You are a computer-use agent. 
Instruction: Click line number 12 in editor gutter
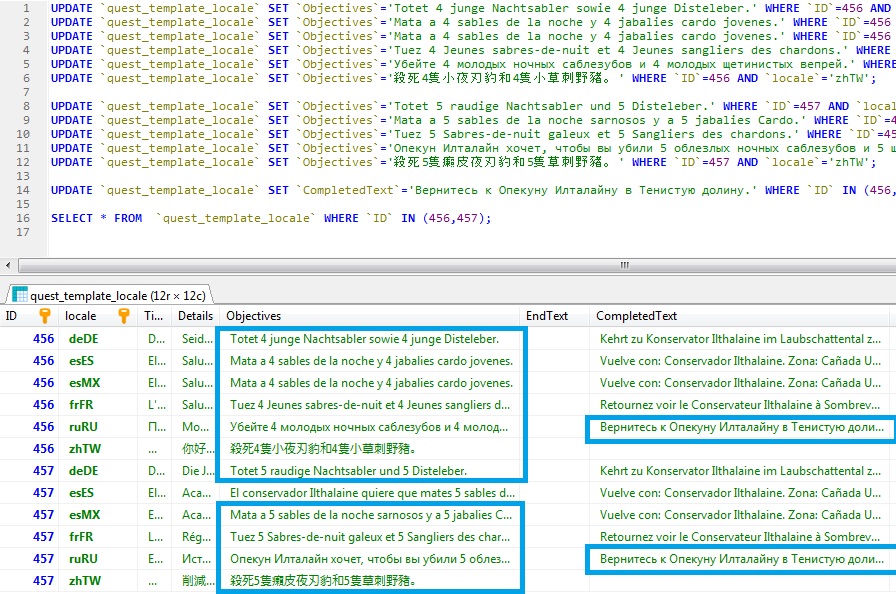22,162
